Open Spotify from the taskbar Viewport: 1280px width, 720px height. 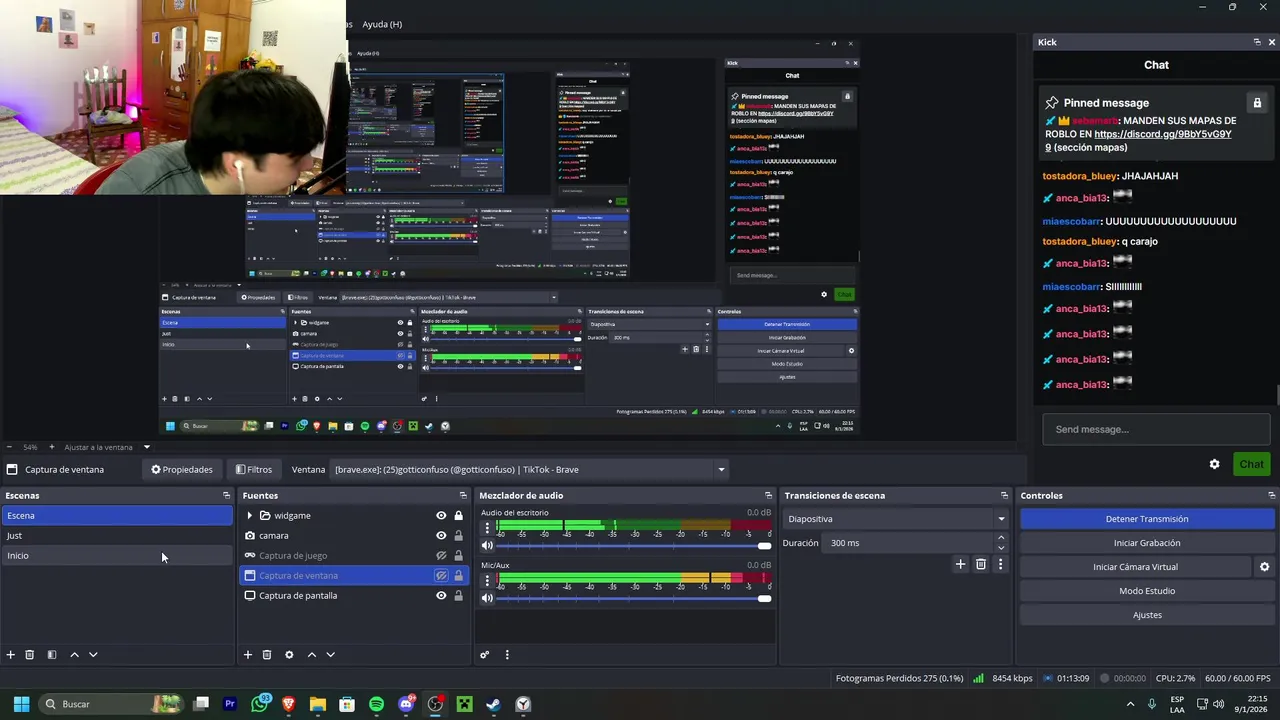click(x=376, y=704)
